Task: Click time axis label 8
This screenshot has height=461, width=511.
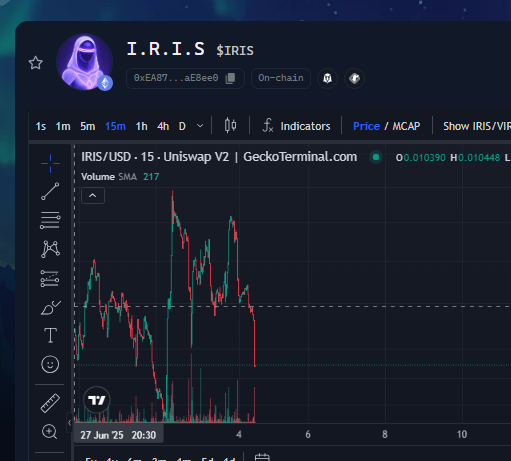Action: [x=385, y=434]
